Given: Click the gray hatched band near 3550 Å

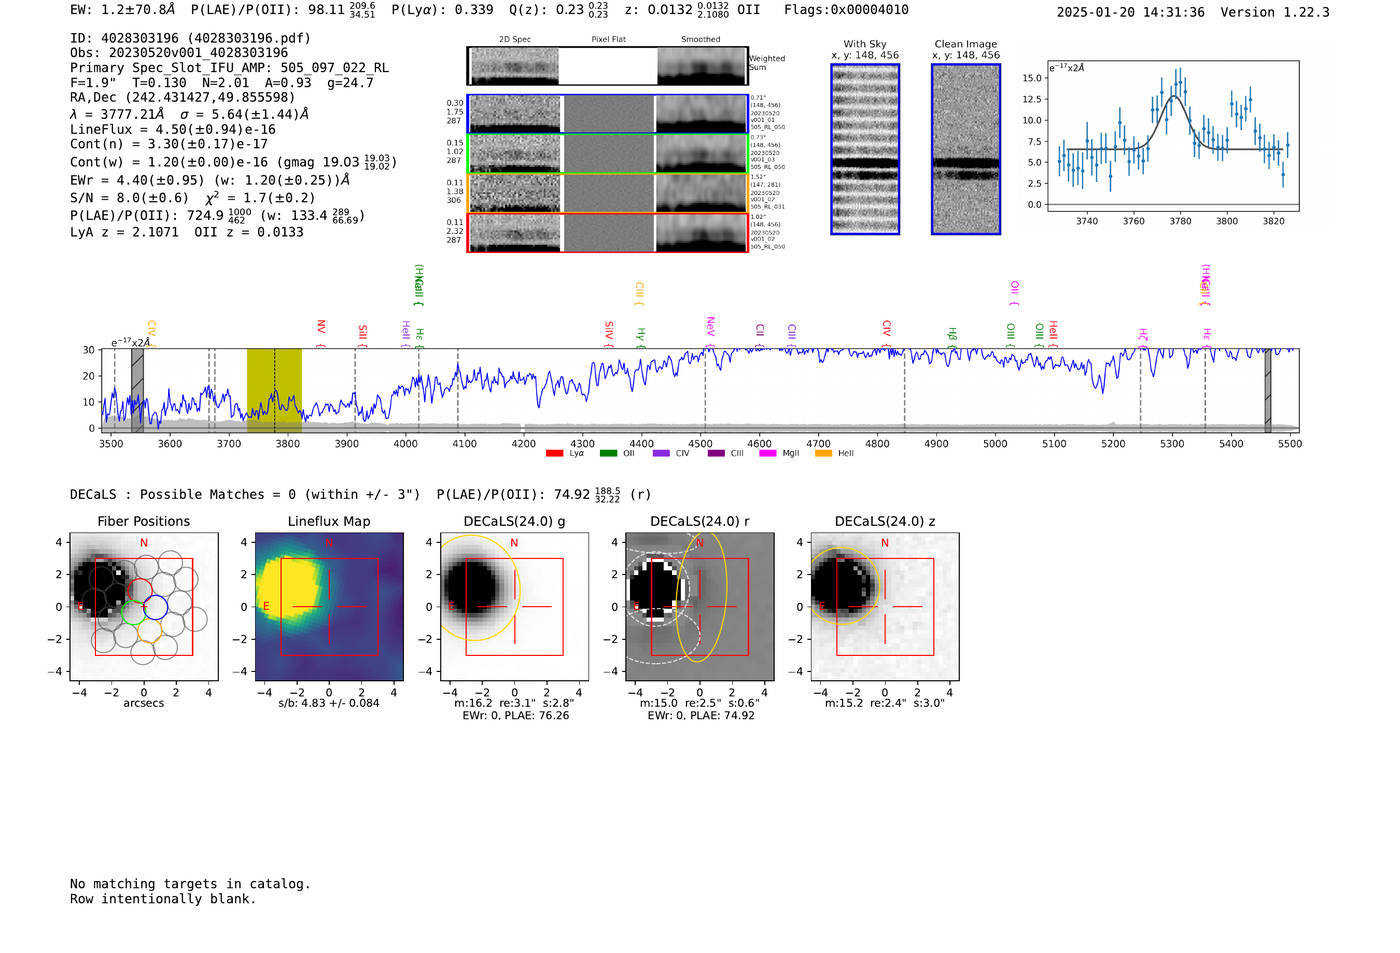Looking at the screenshot, I should pos(137,390).
